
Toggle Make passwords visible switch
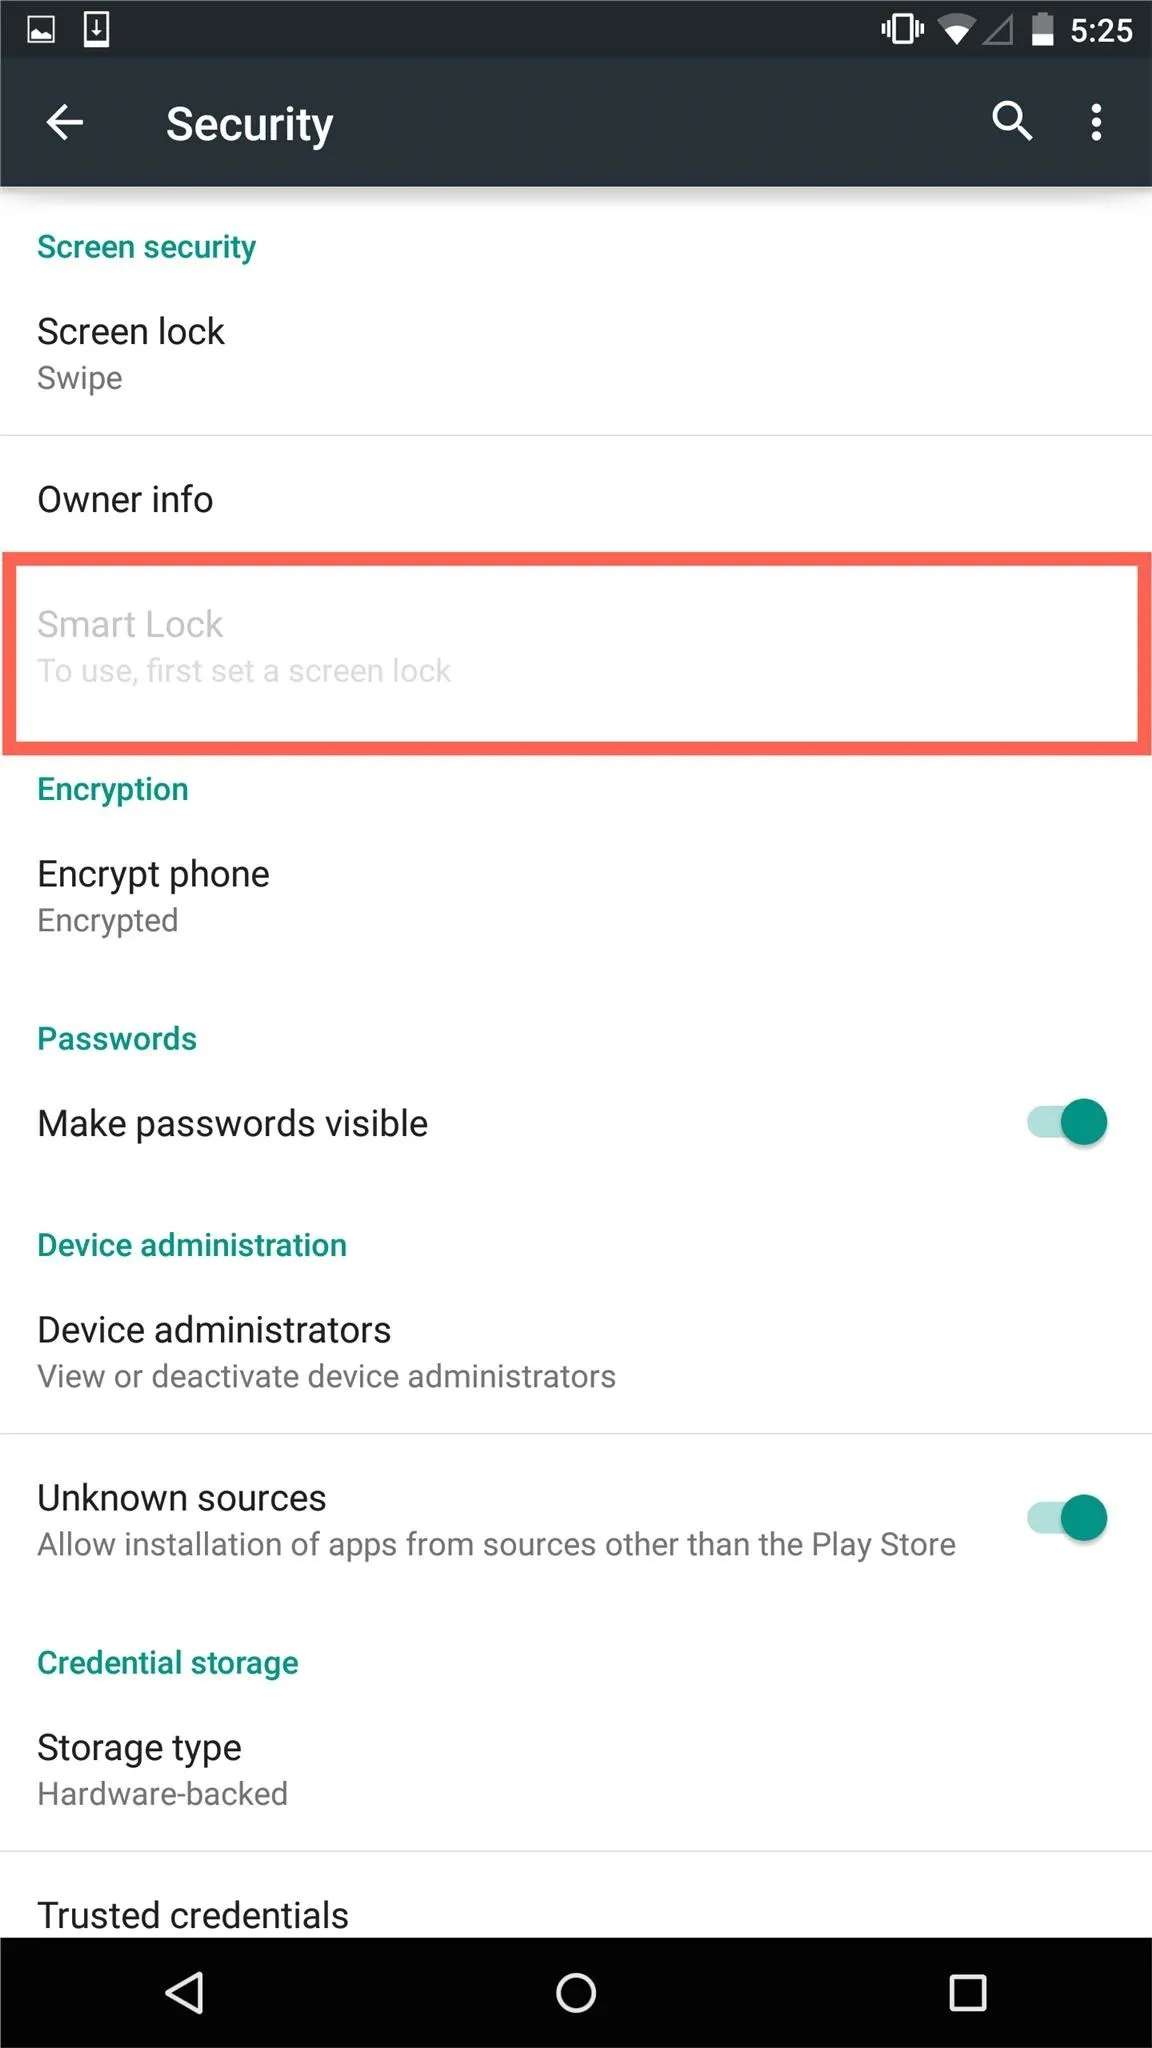[x=1067, y=1122]
